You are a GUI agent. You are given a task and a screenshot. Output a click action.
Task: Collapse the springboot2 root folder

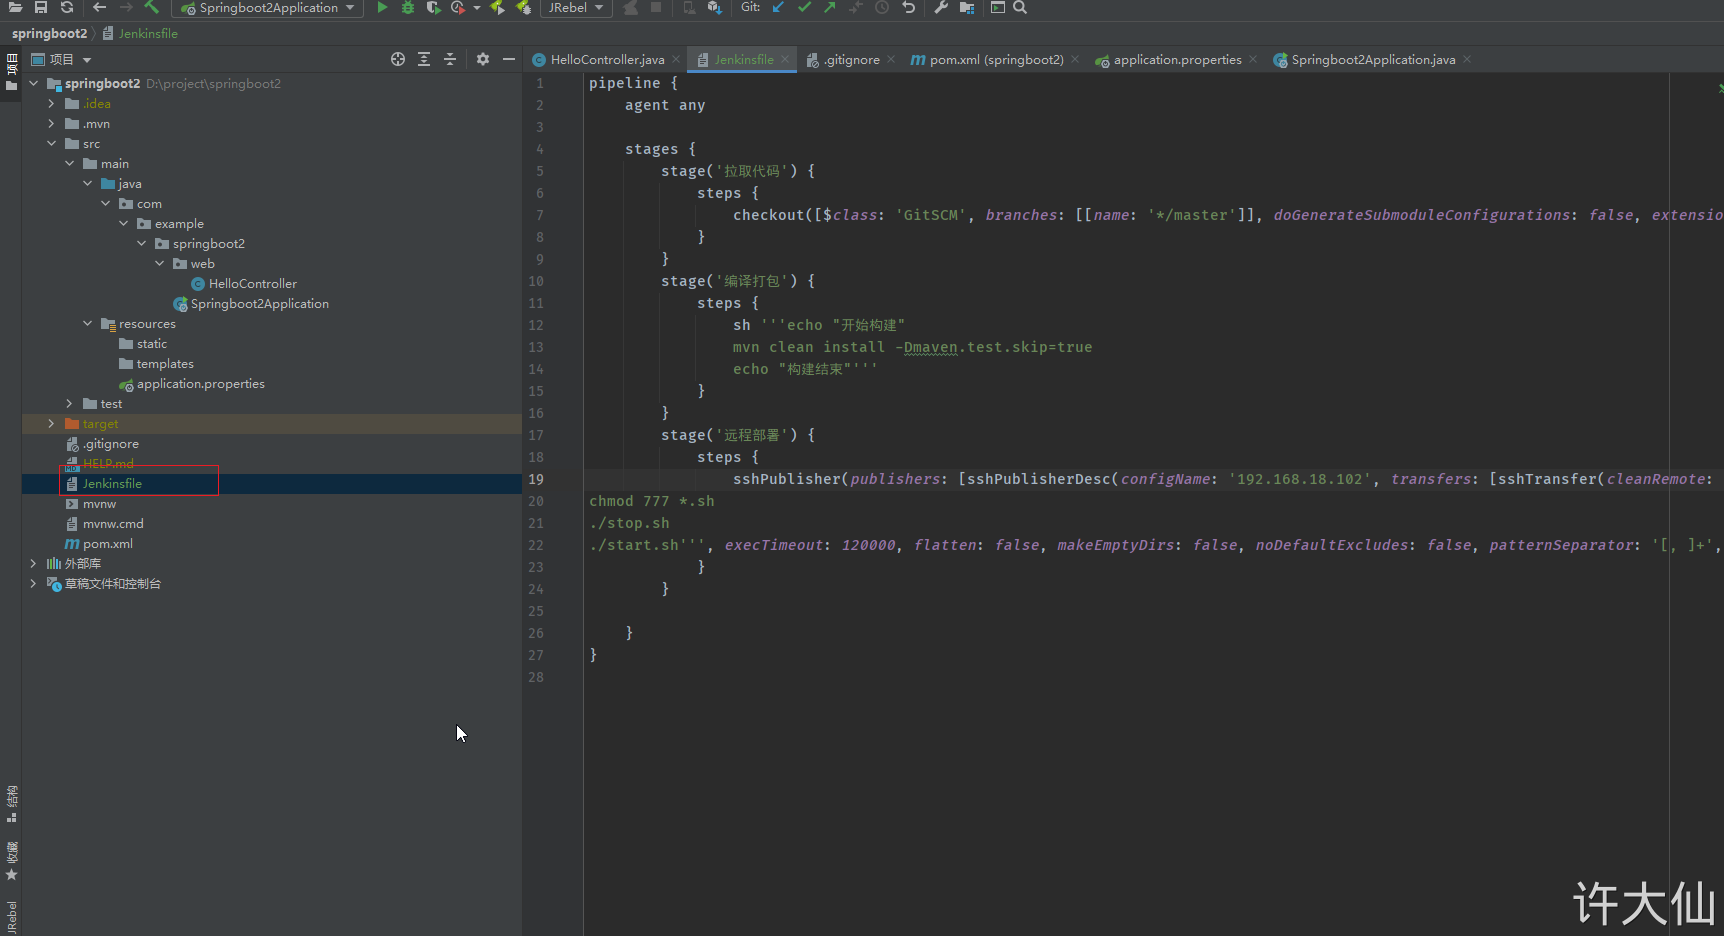tap(34, 84)
